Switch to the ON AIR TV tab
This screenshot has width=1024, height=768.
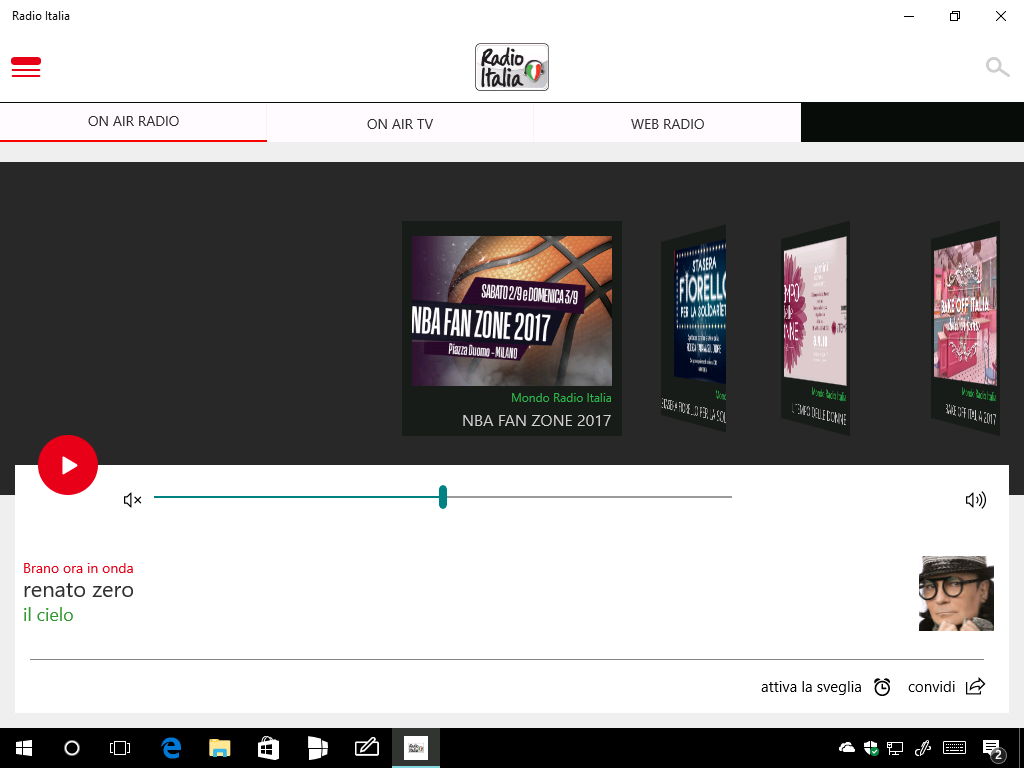point(400,124)
